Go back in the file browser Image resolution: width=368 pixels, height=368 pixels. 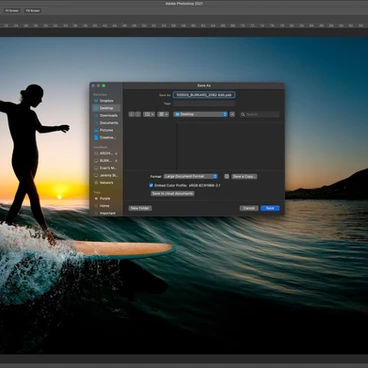pos(131,114)
